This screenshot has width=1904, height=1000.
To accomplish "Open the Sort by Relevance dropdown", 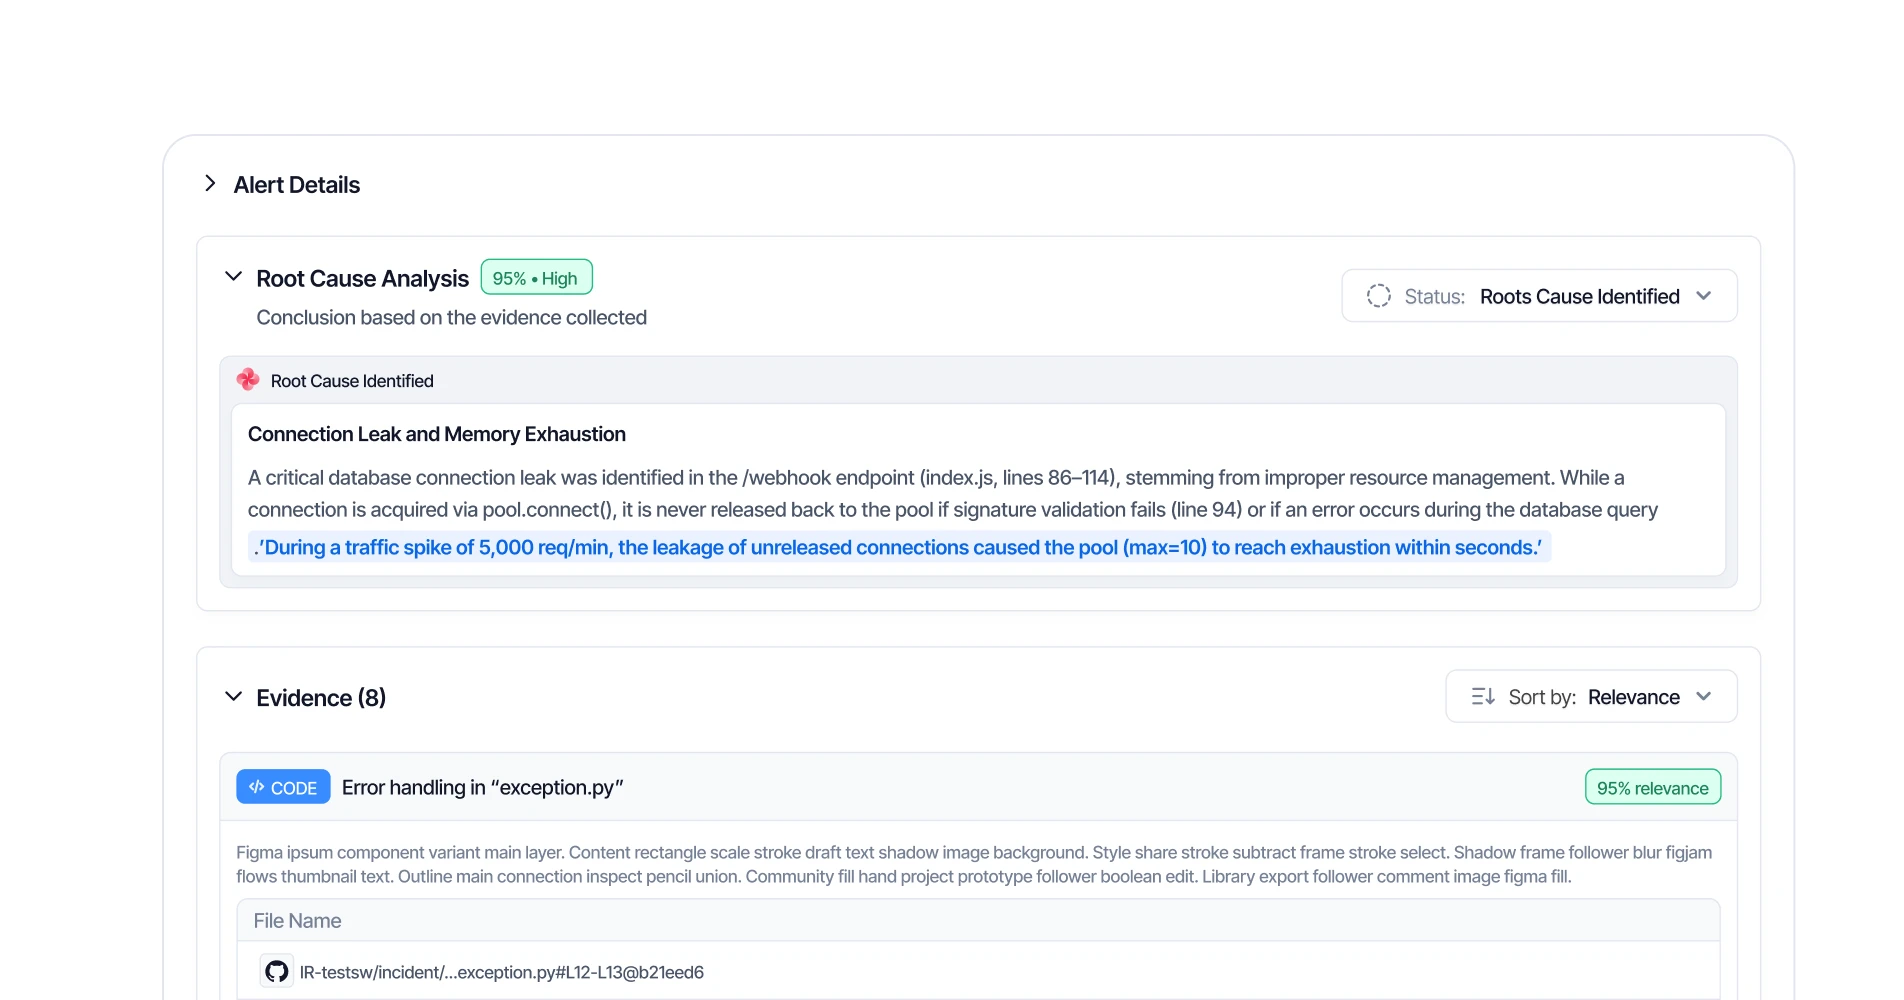I will [1591, 696].
